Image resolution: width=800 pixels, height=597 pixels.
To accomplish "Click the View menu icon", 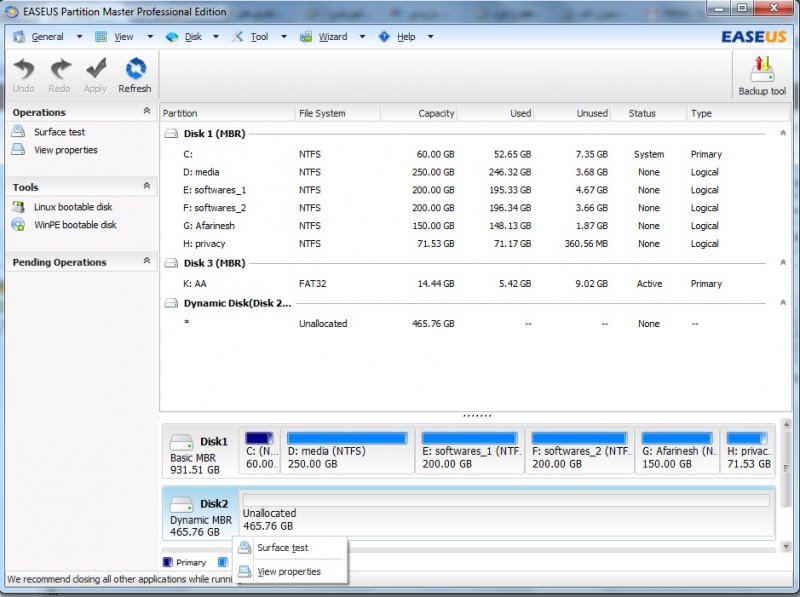I will (x=101, y=37).
